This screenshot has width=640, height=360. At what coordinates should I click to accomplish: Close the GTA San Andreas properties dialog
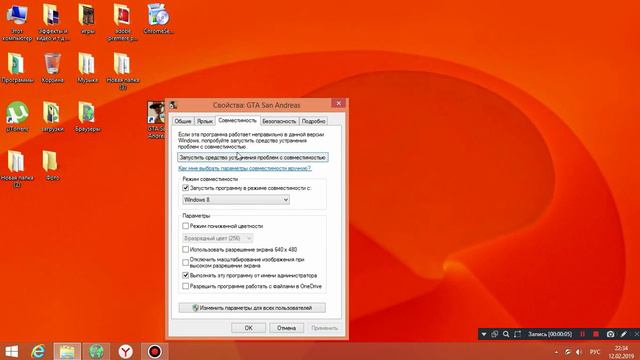(x=338, y=103)
